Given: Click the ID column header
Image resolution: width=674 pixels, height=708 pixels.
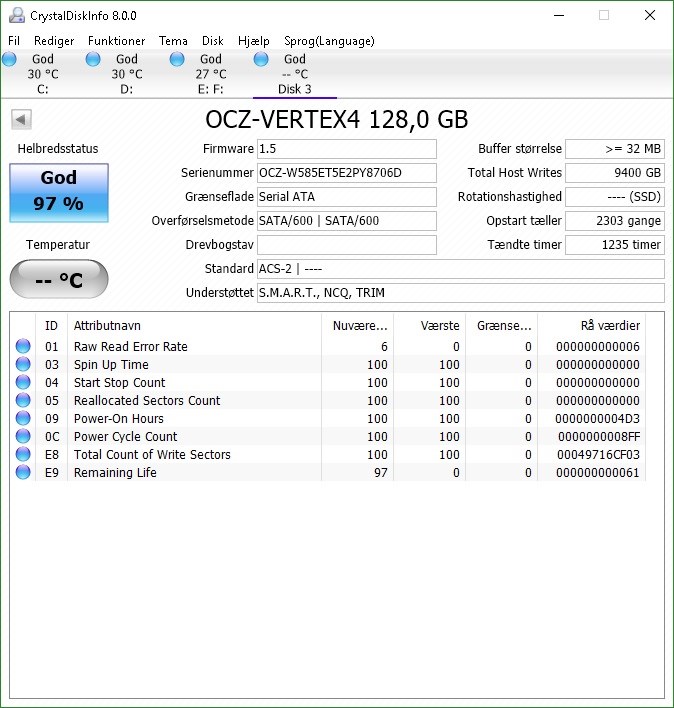Looking at the screenshot, I should [51, 326].
